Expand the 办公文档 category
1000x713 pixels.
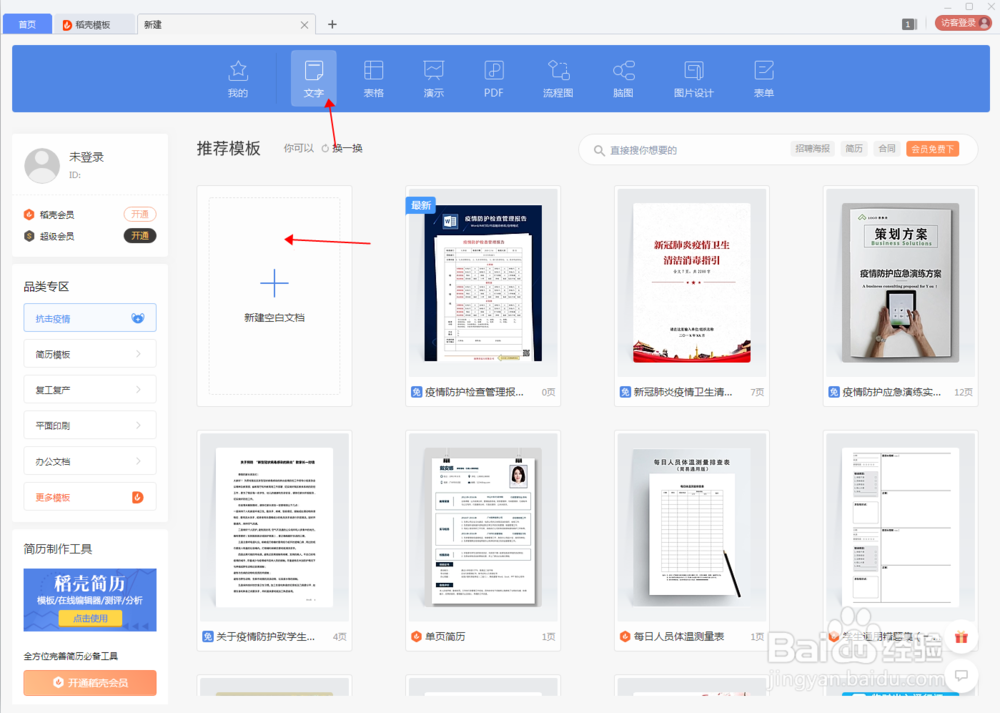pyautogui.click(x=90, y=461)
